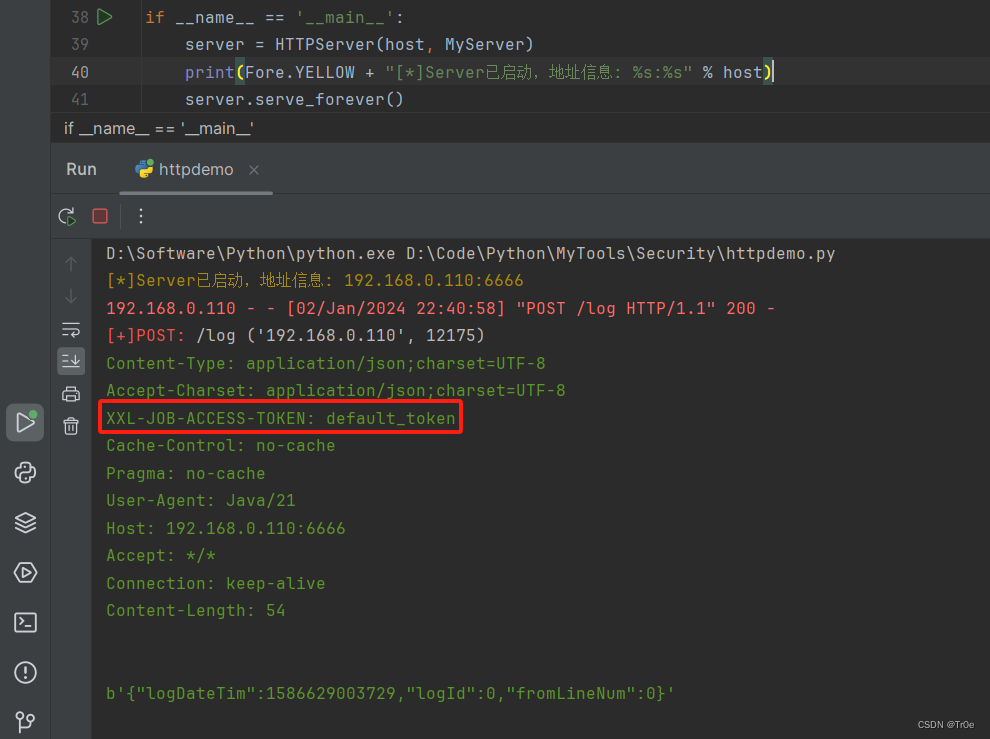Open the more actions three-dot menu
The image size is (990, 739).
pyautogui.click(x=141, y=216)
